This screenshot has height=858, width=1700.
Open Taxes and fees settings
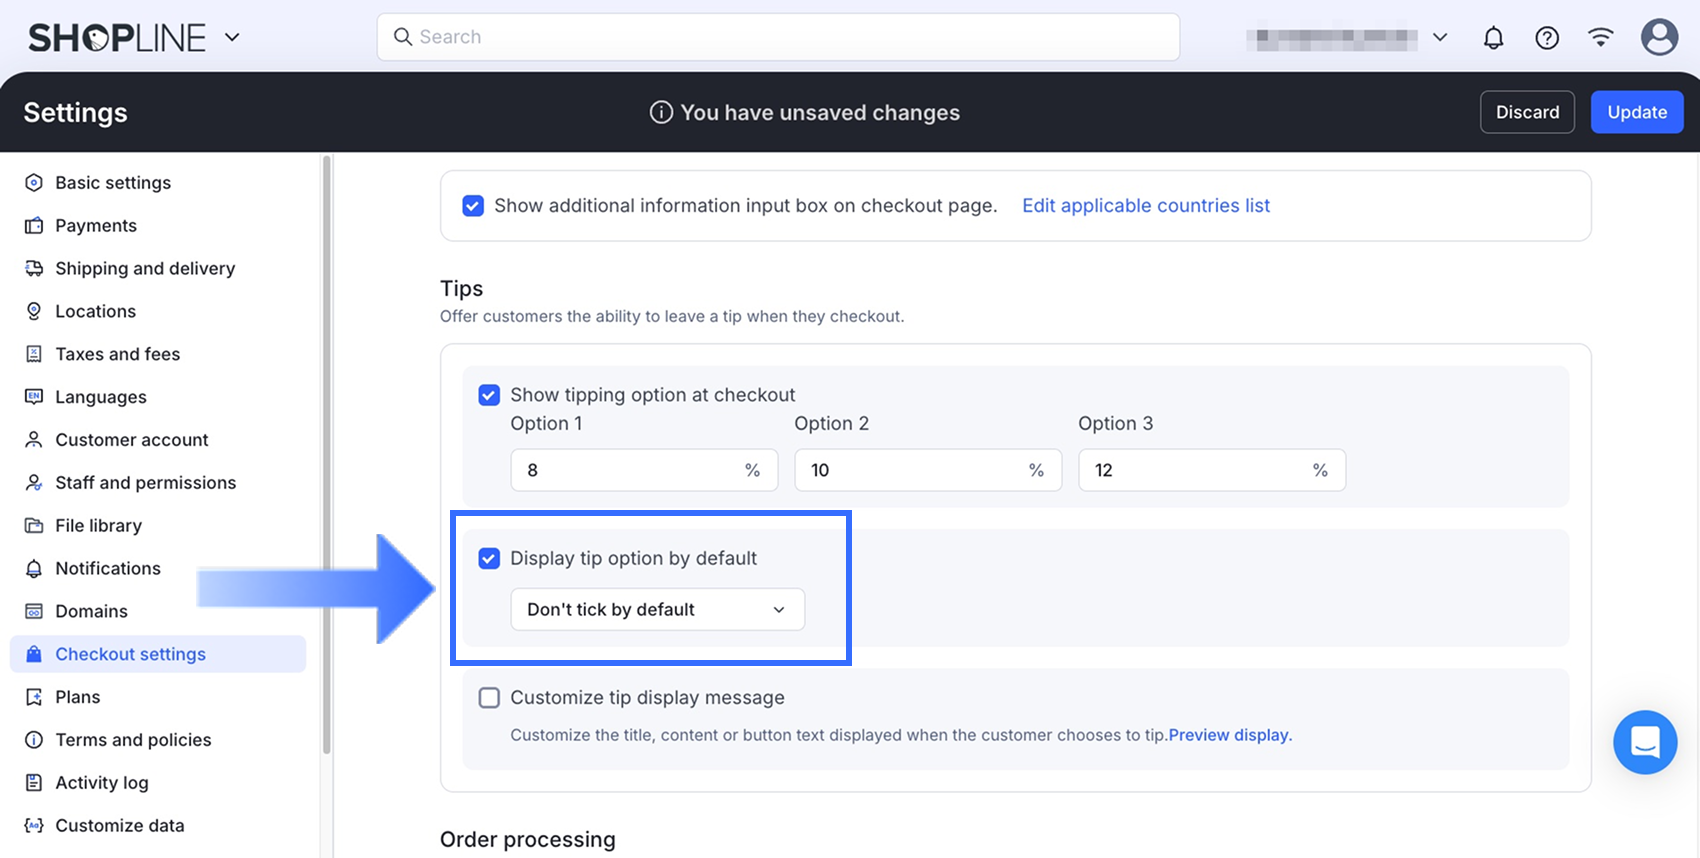[117, 354]
